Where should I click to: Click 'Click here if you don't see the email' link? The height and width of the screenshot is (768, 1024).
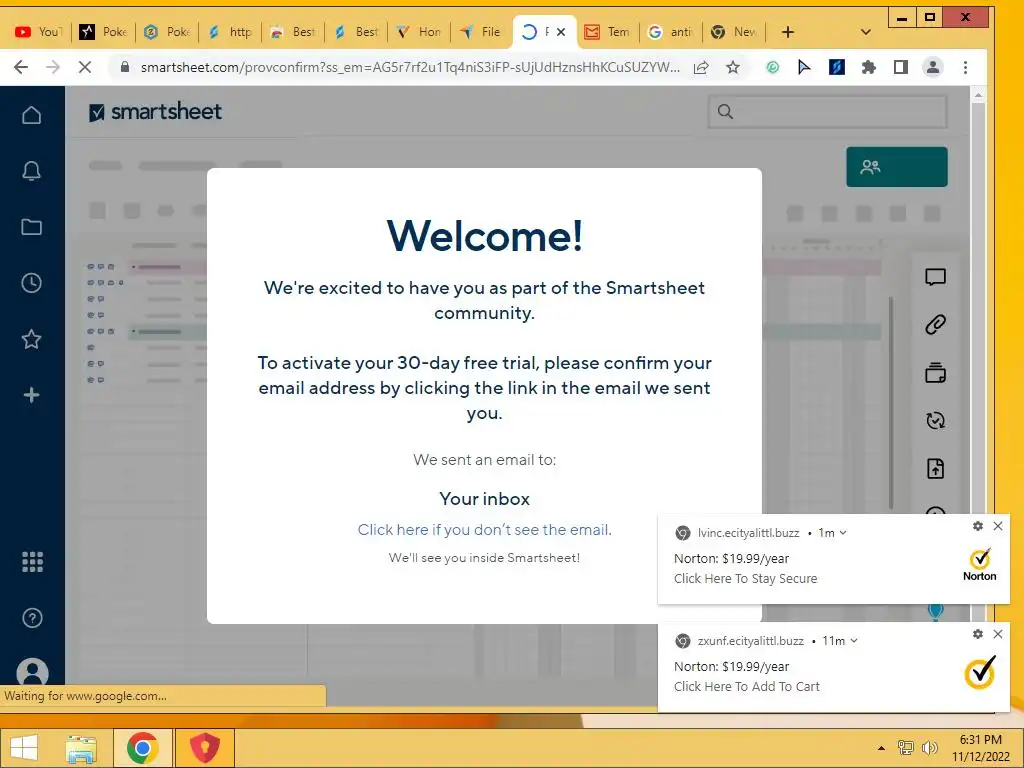485,530
